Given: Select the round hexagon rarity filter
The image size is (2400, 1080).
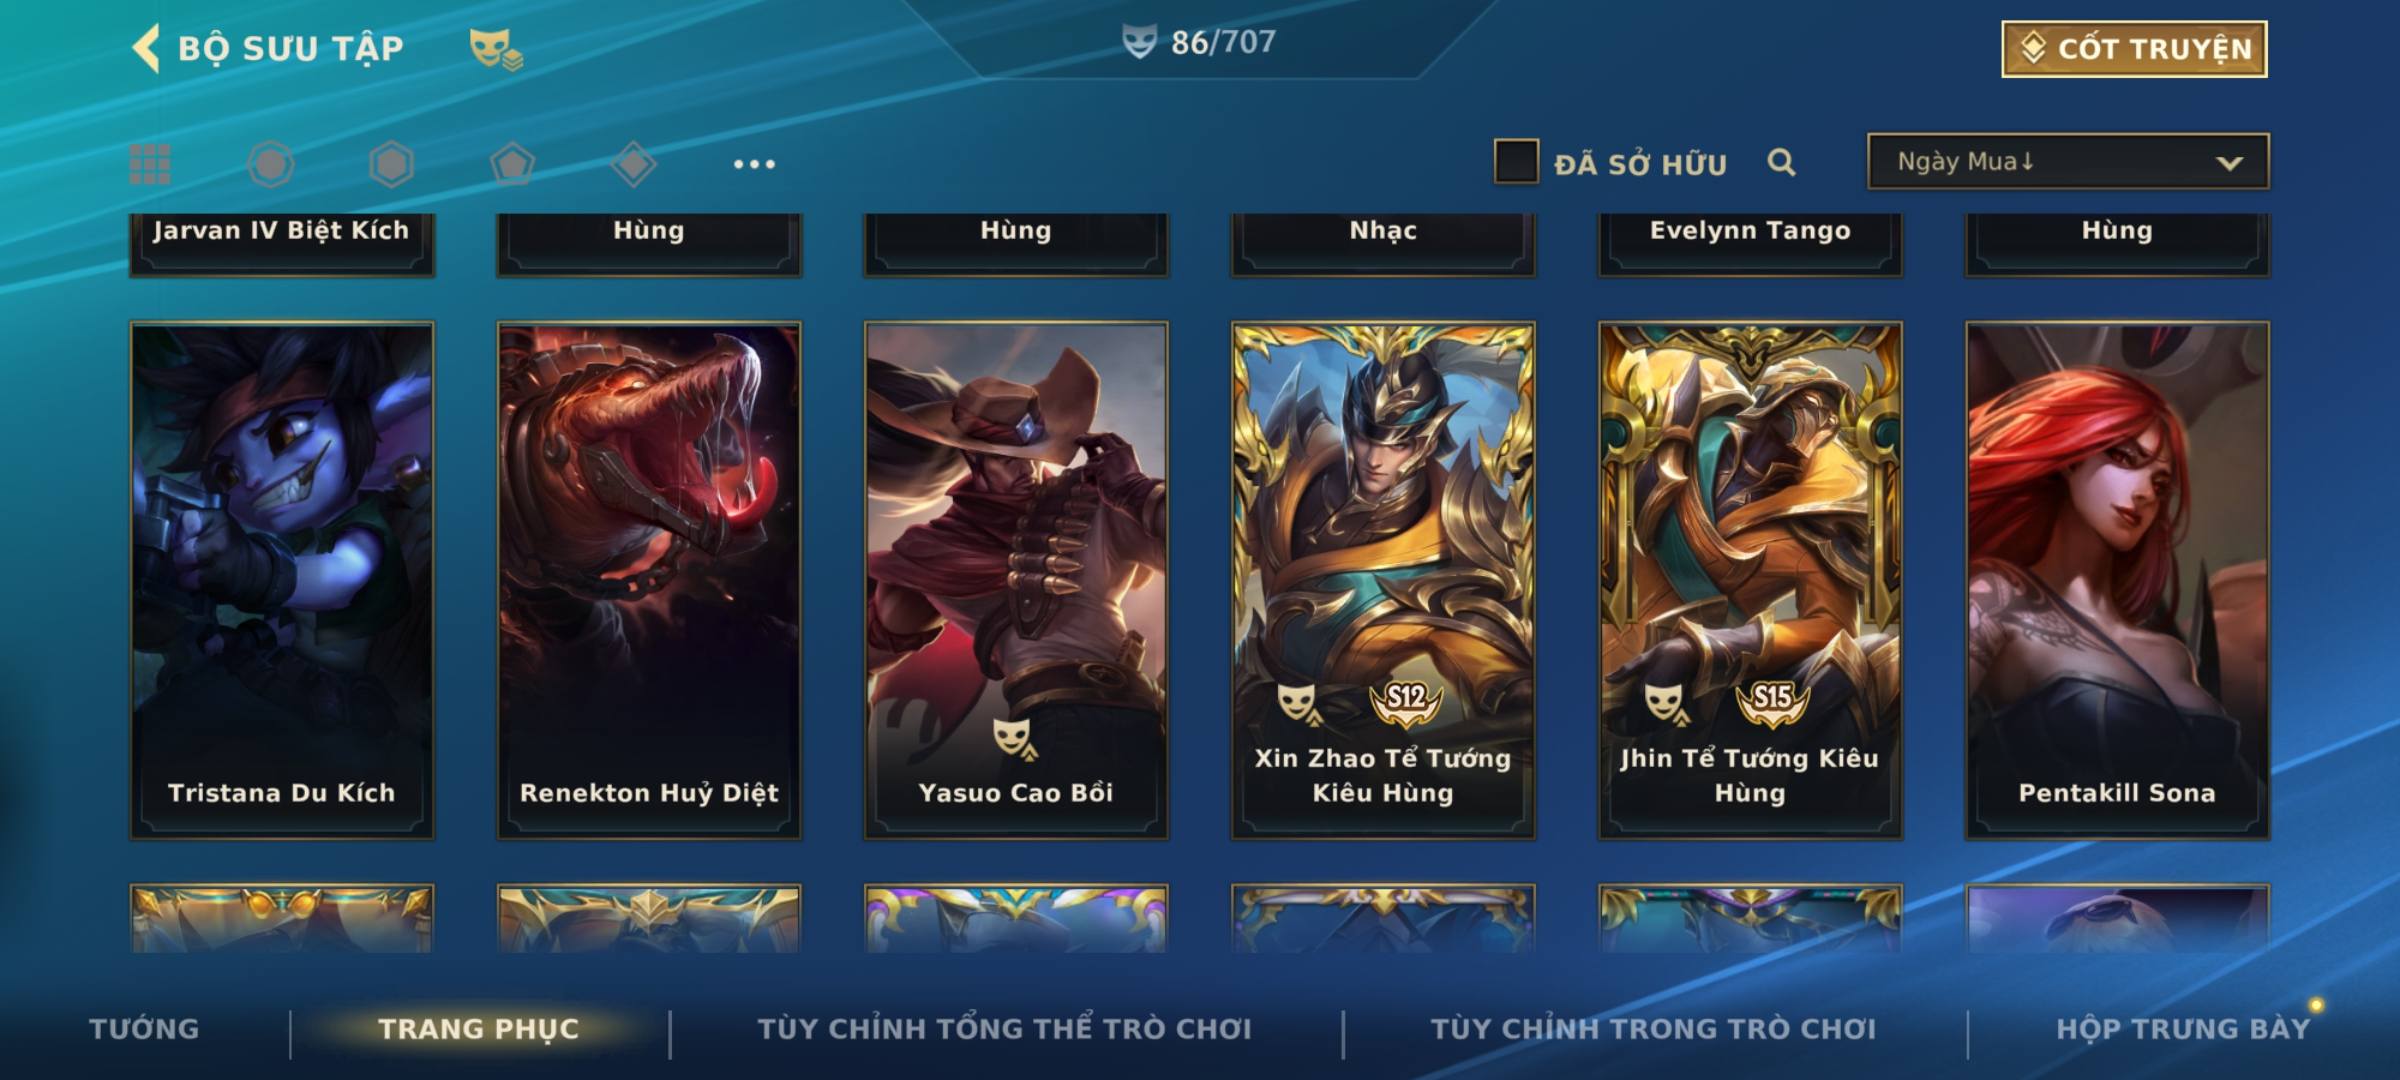Looking at the screenshot, I should tap(271, 164).
